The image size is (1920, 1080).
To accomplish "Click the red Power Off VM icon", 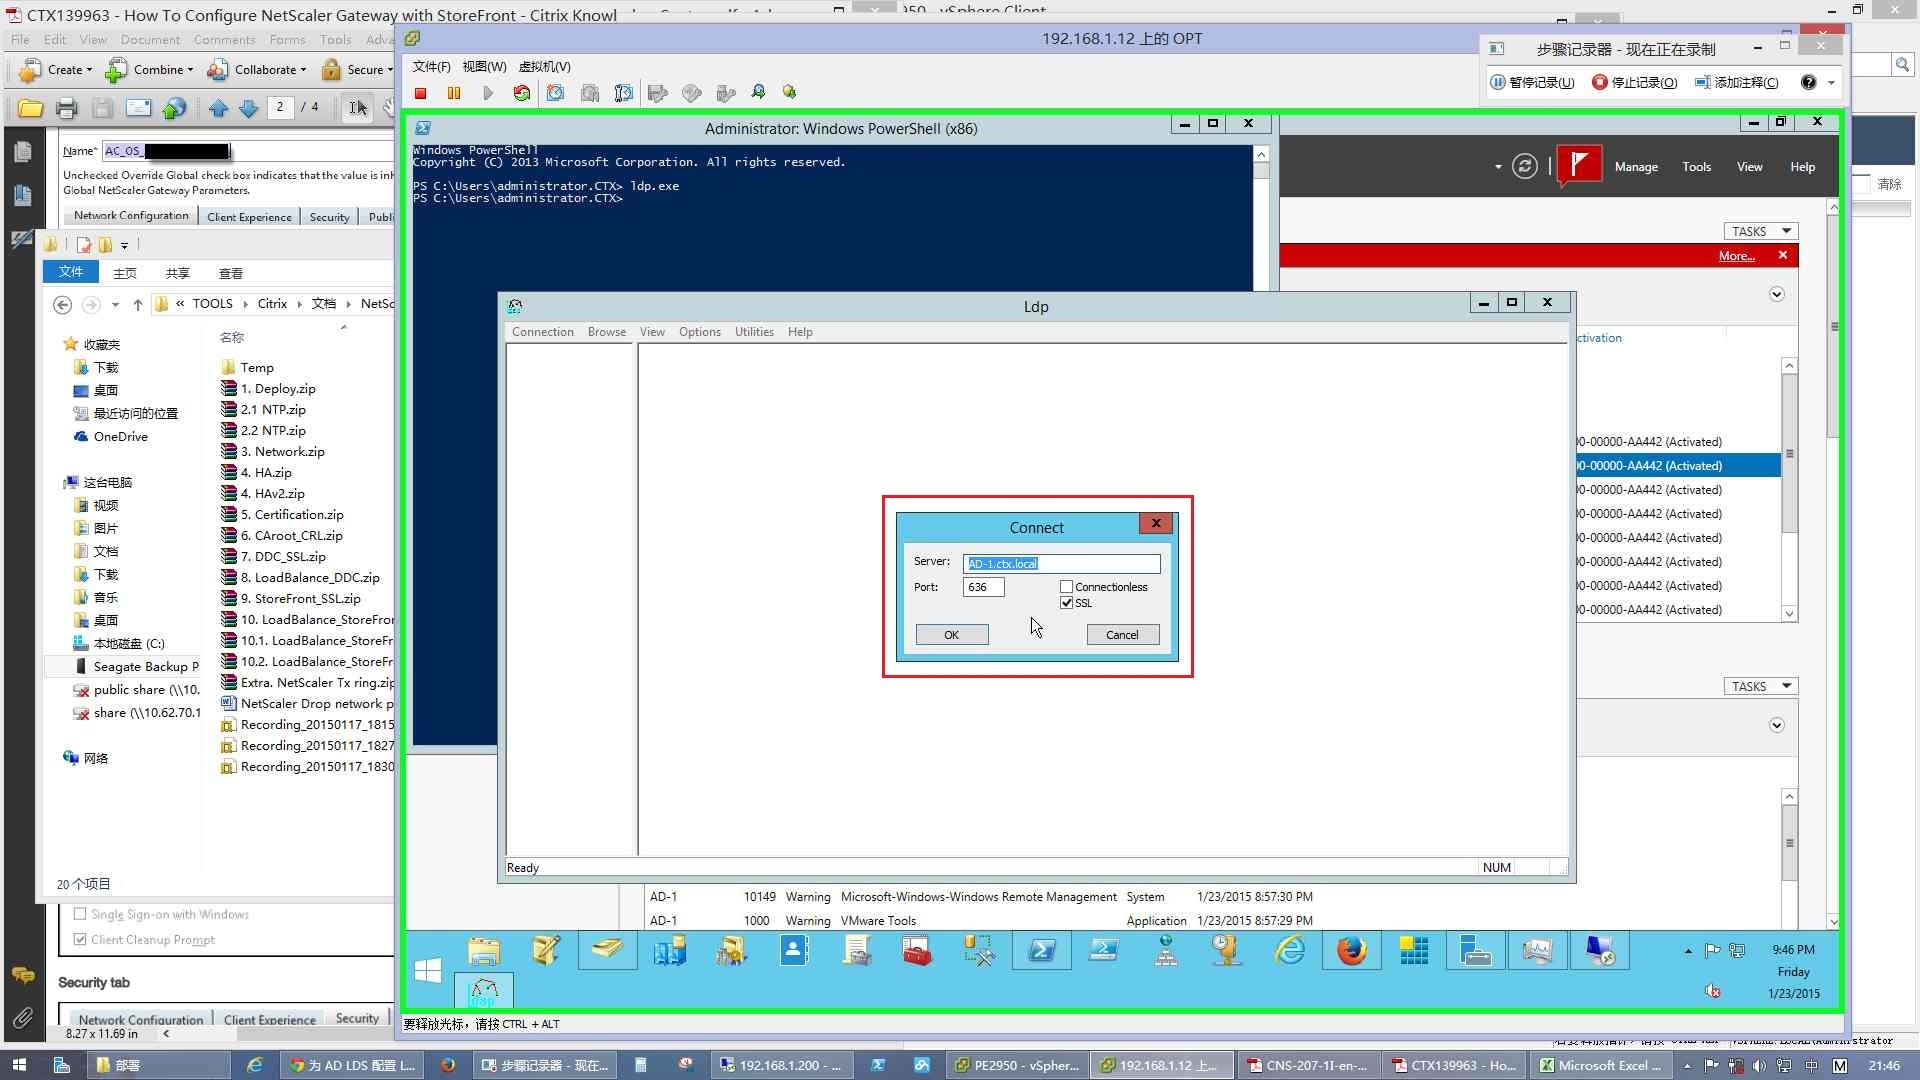I will (421, 93).
